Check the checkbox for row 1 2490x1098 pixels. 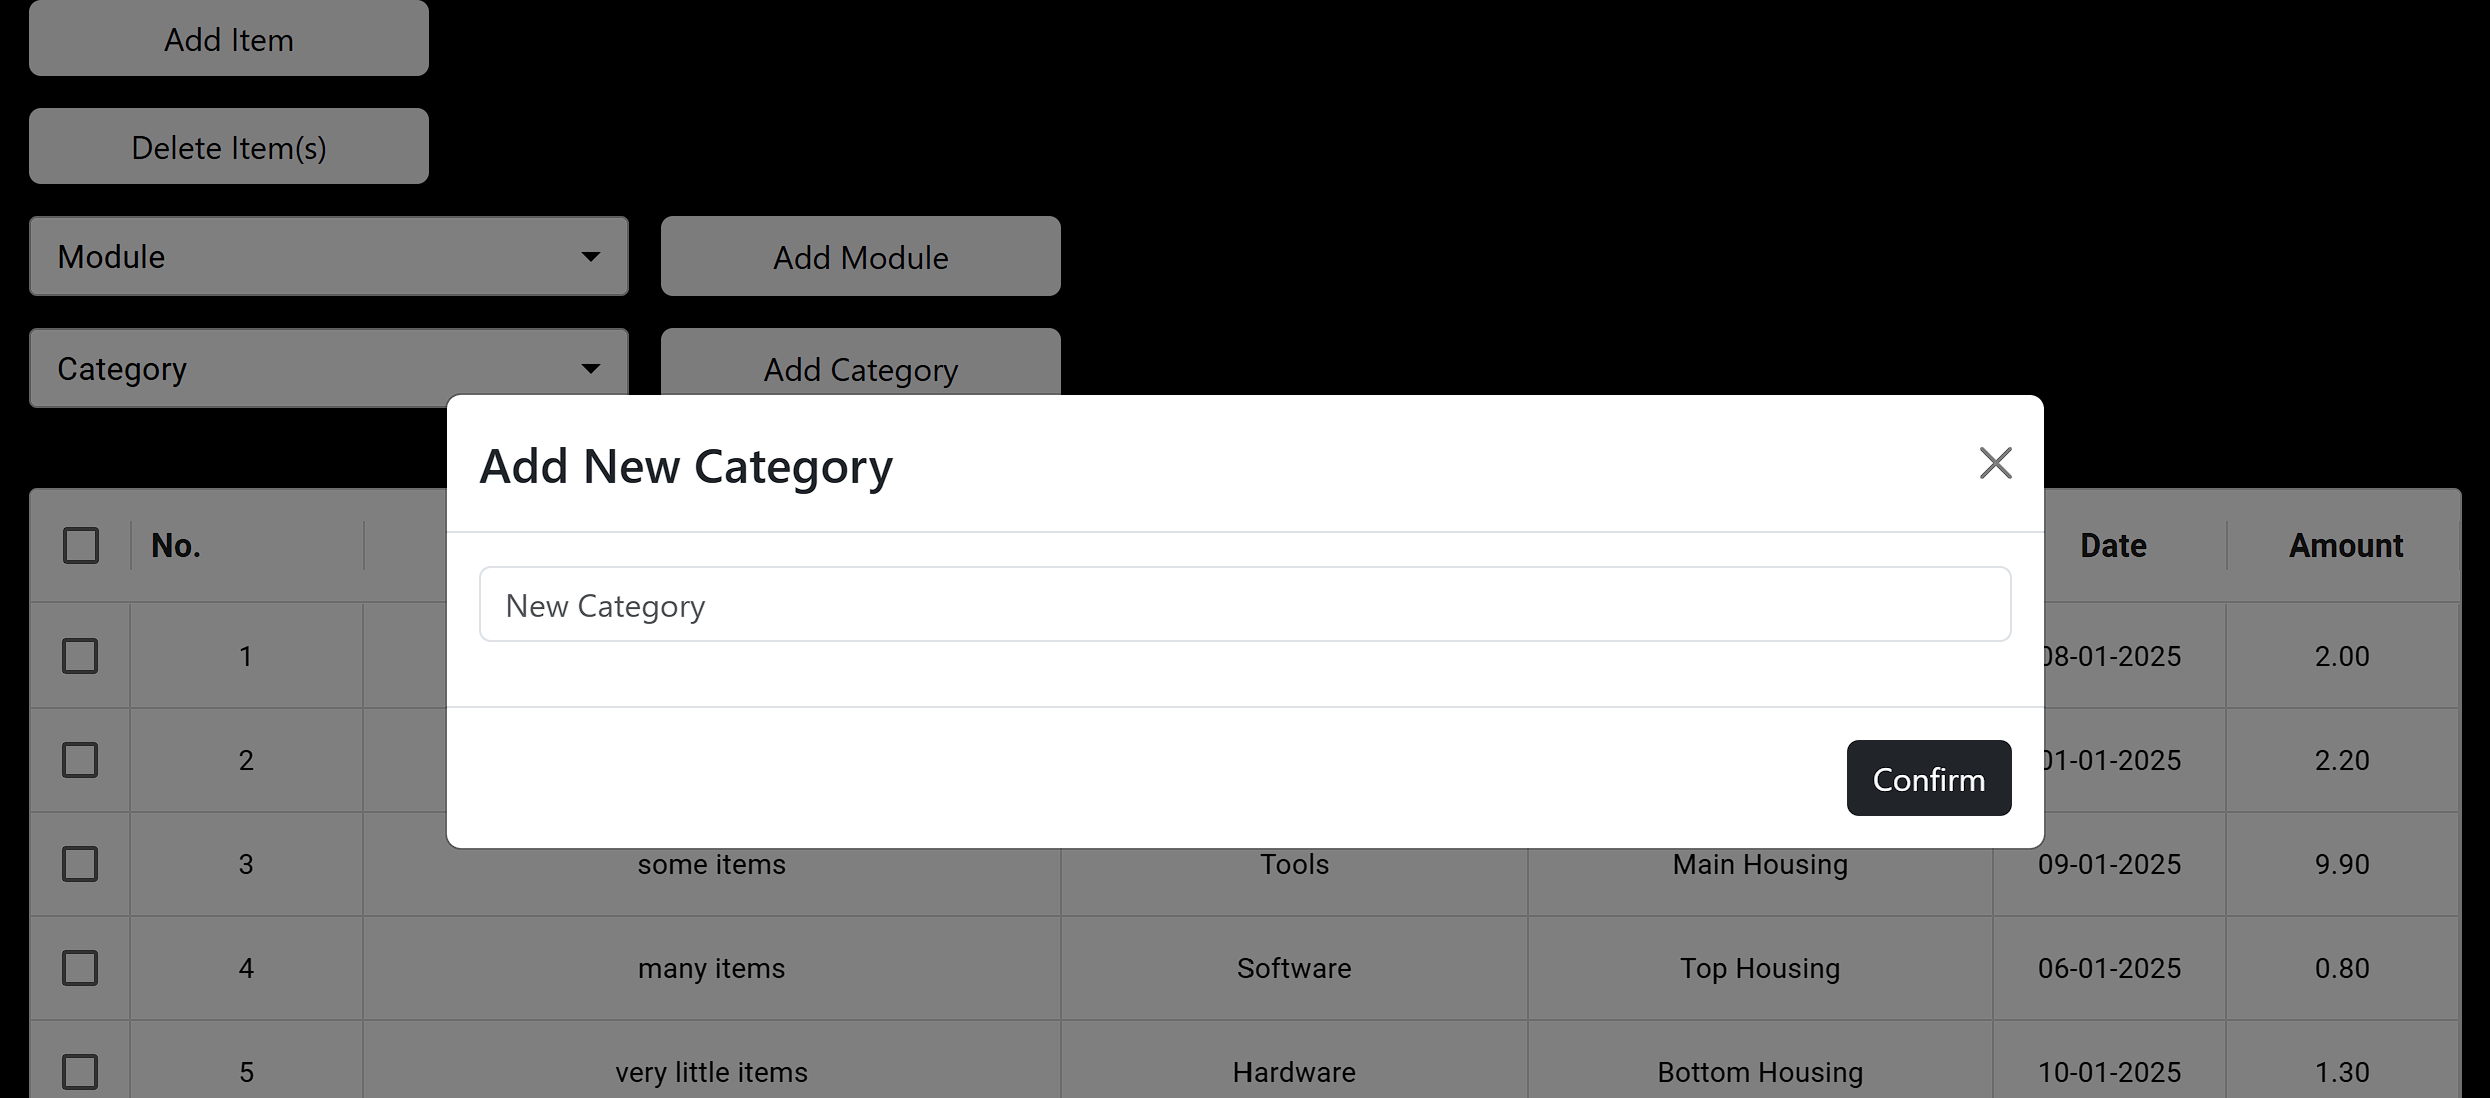[x=80, y=656]
